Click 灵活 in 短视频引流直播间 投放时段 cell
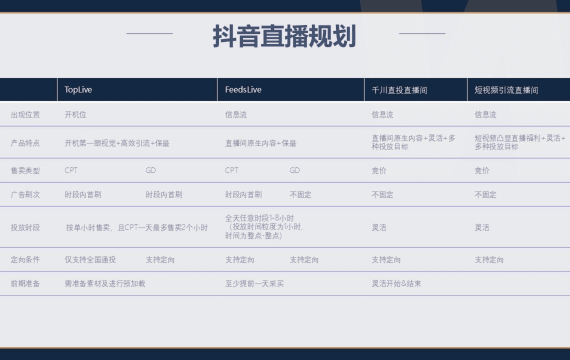This screenshot has height=360, width=570. click(x=482, y=228)
